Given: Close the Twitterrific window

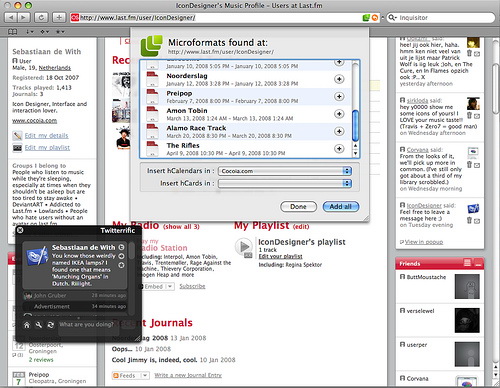Looking at the screenshot, I should coord(20,230).
